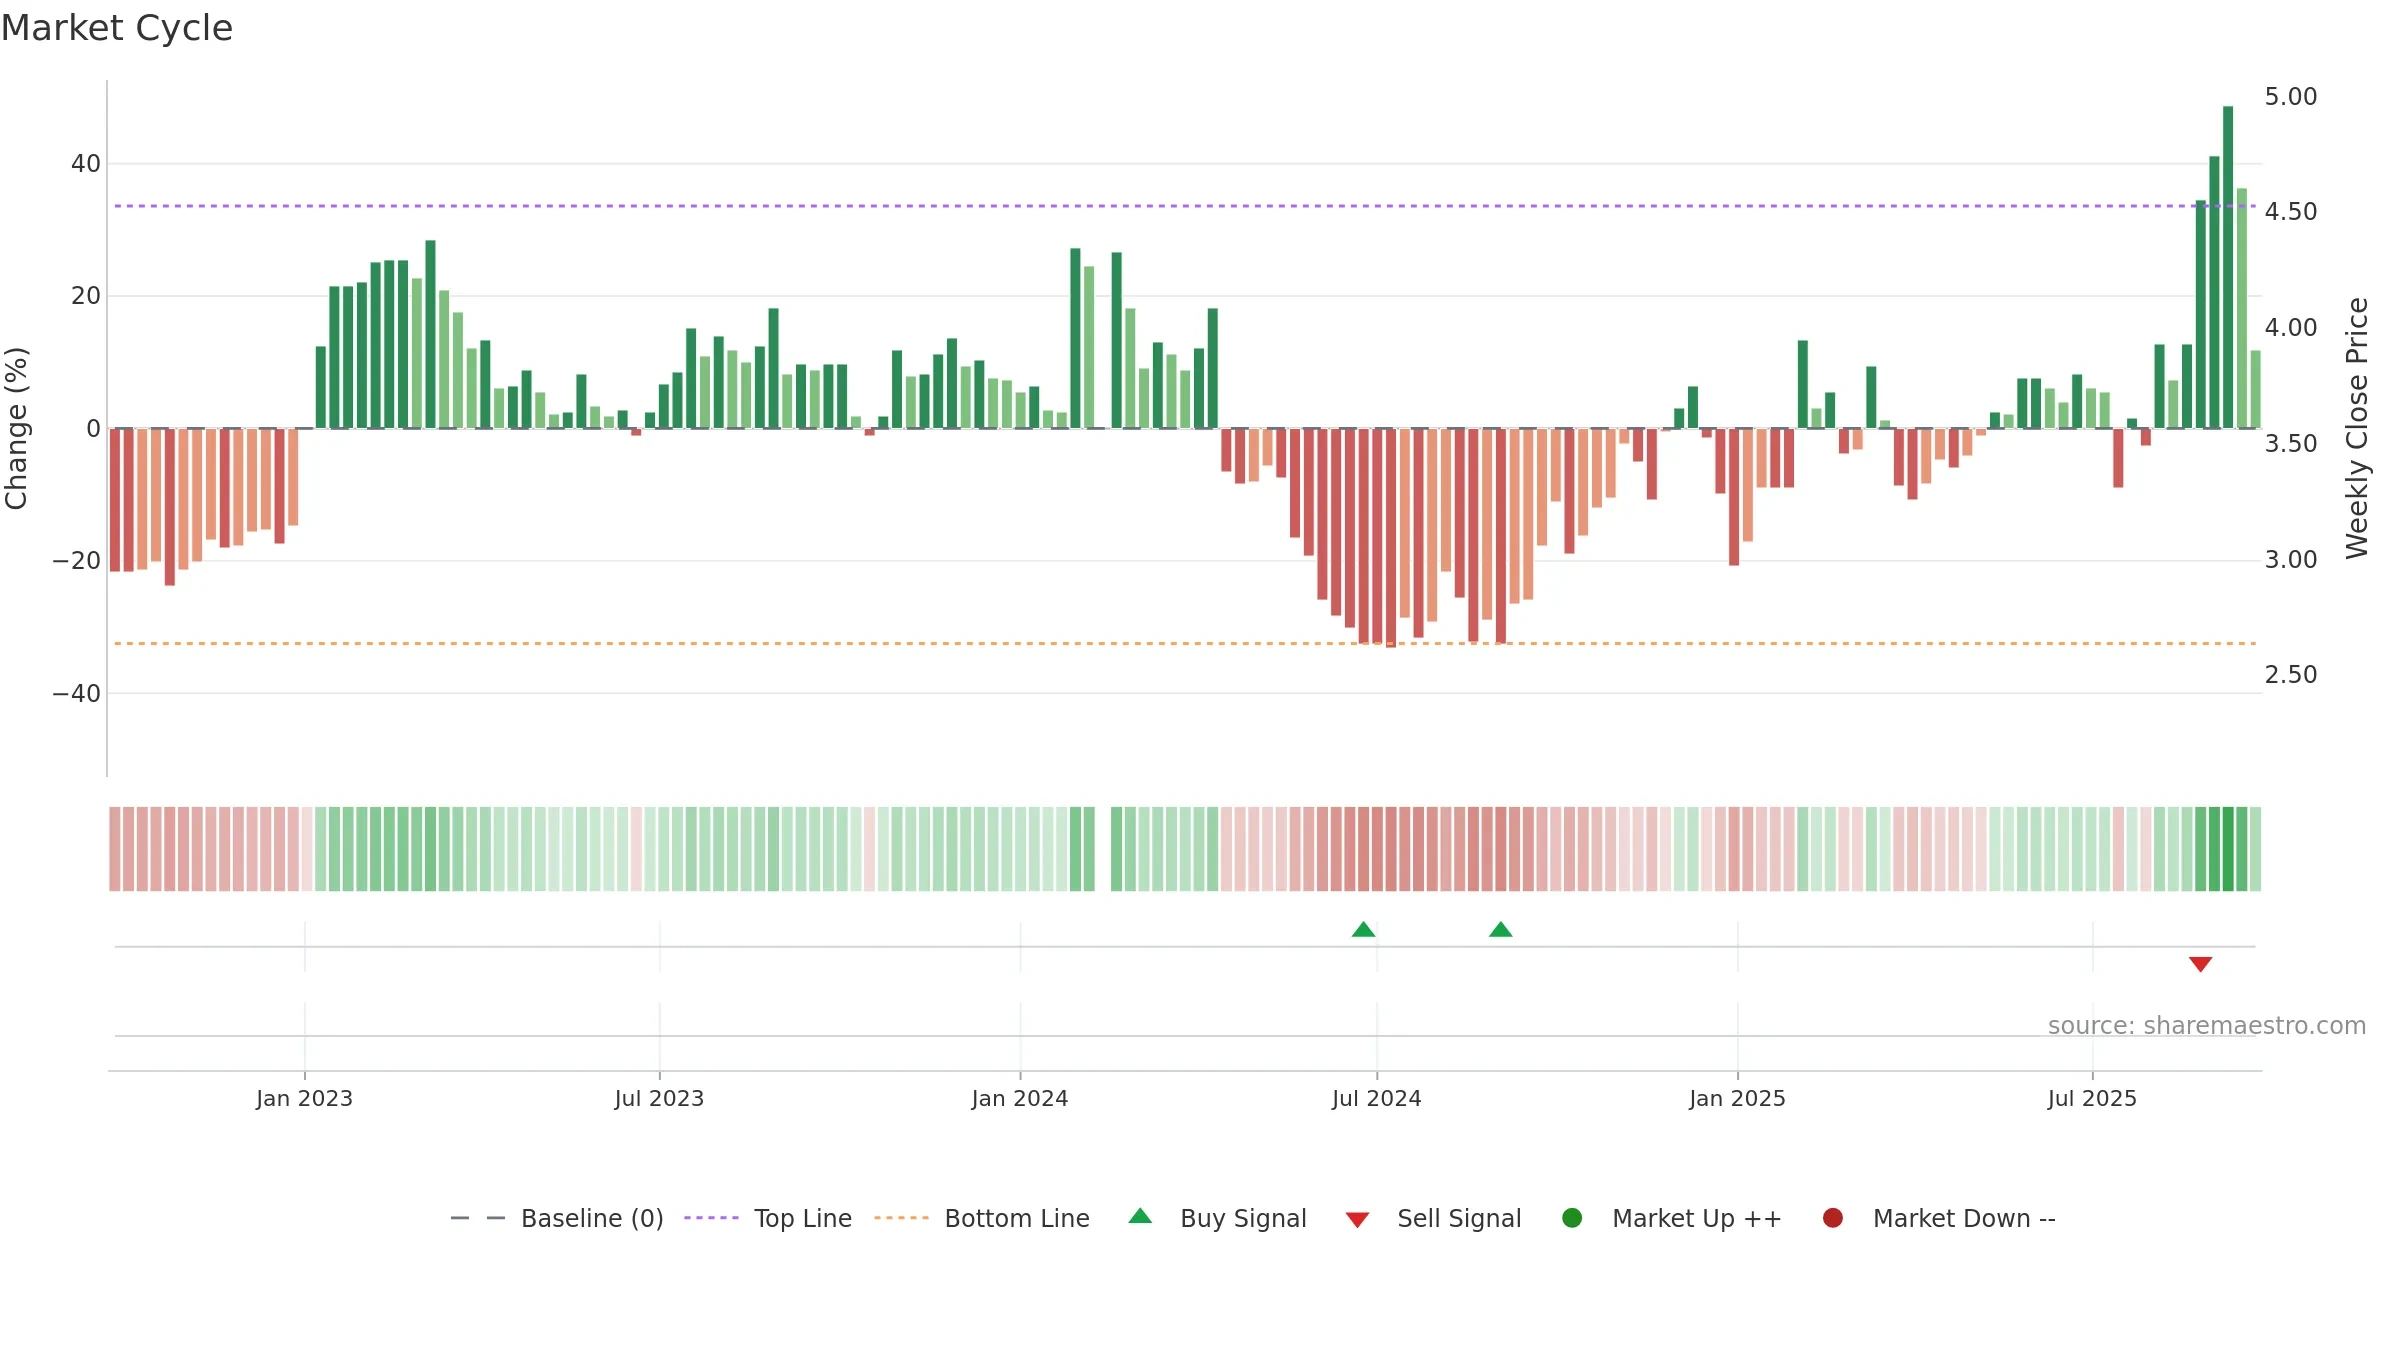Click the orange dotted Bottom Line legend sample
2400x1350 pixels.
(x=901, y=1218)
